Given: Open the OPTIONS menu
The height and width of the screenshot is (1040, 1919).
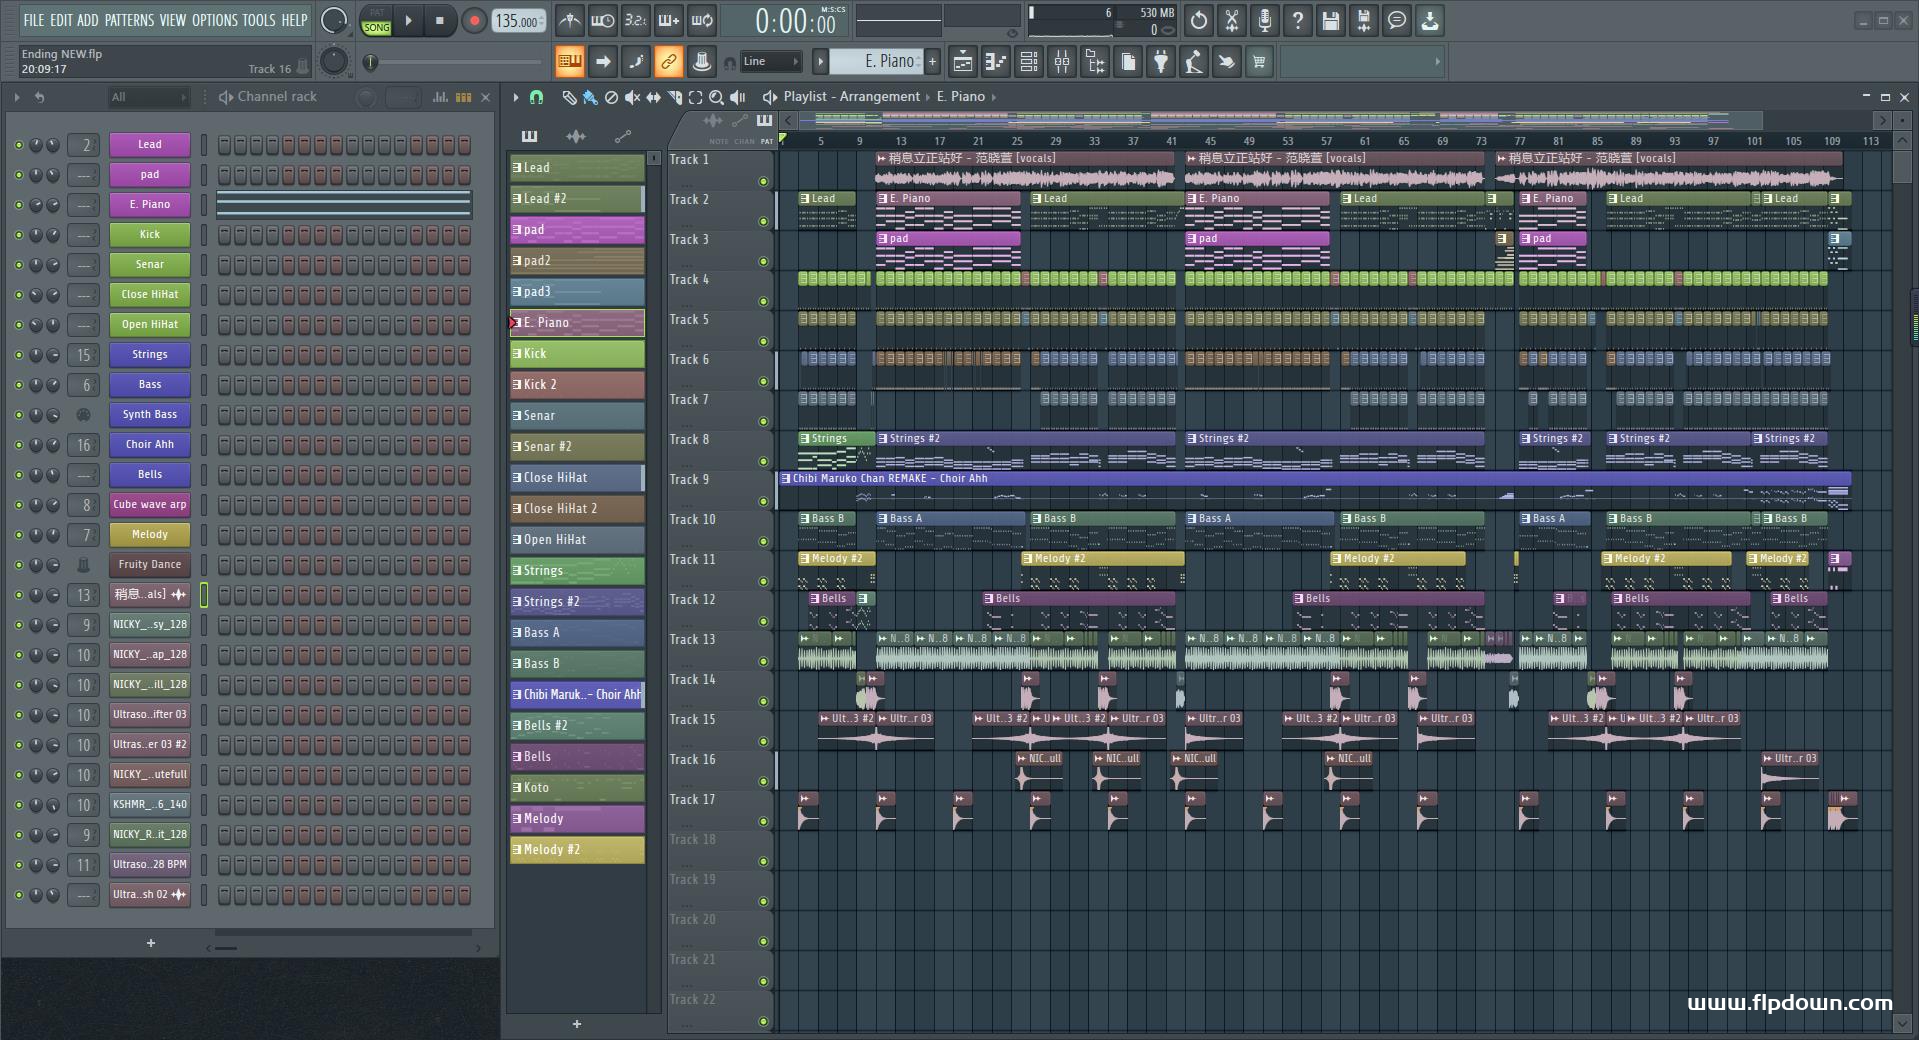Looking at the screenshot, I should [214, 20].
